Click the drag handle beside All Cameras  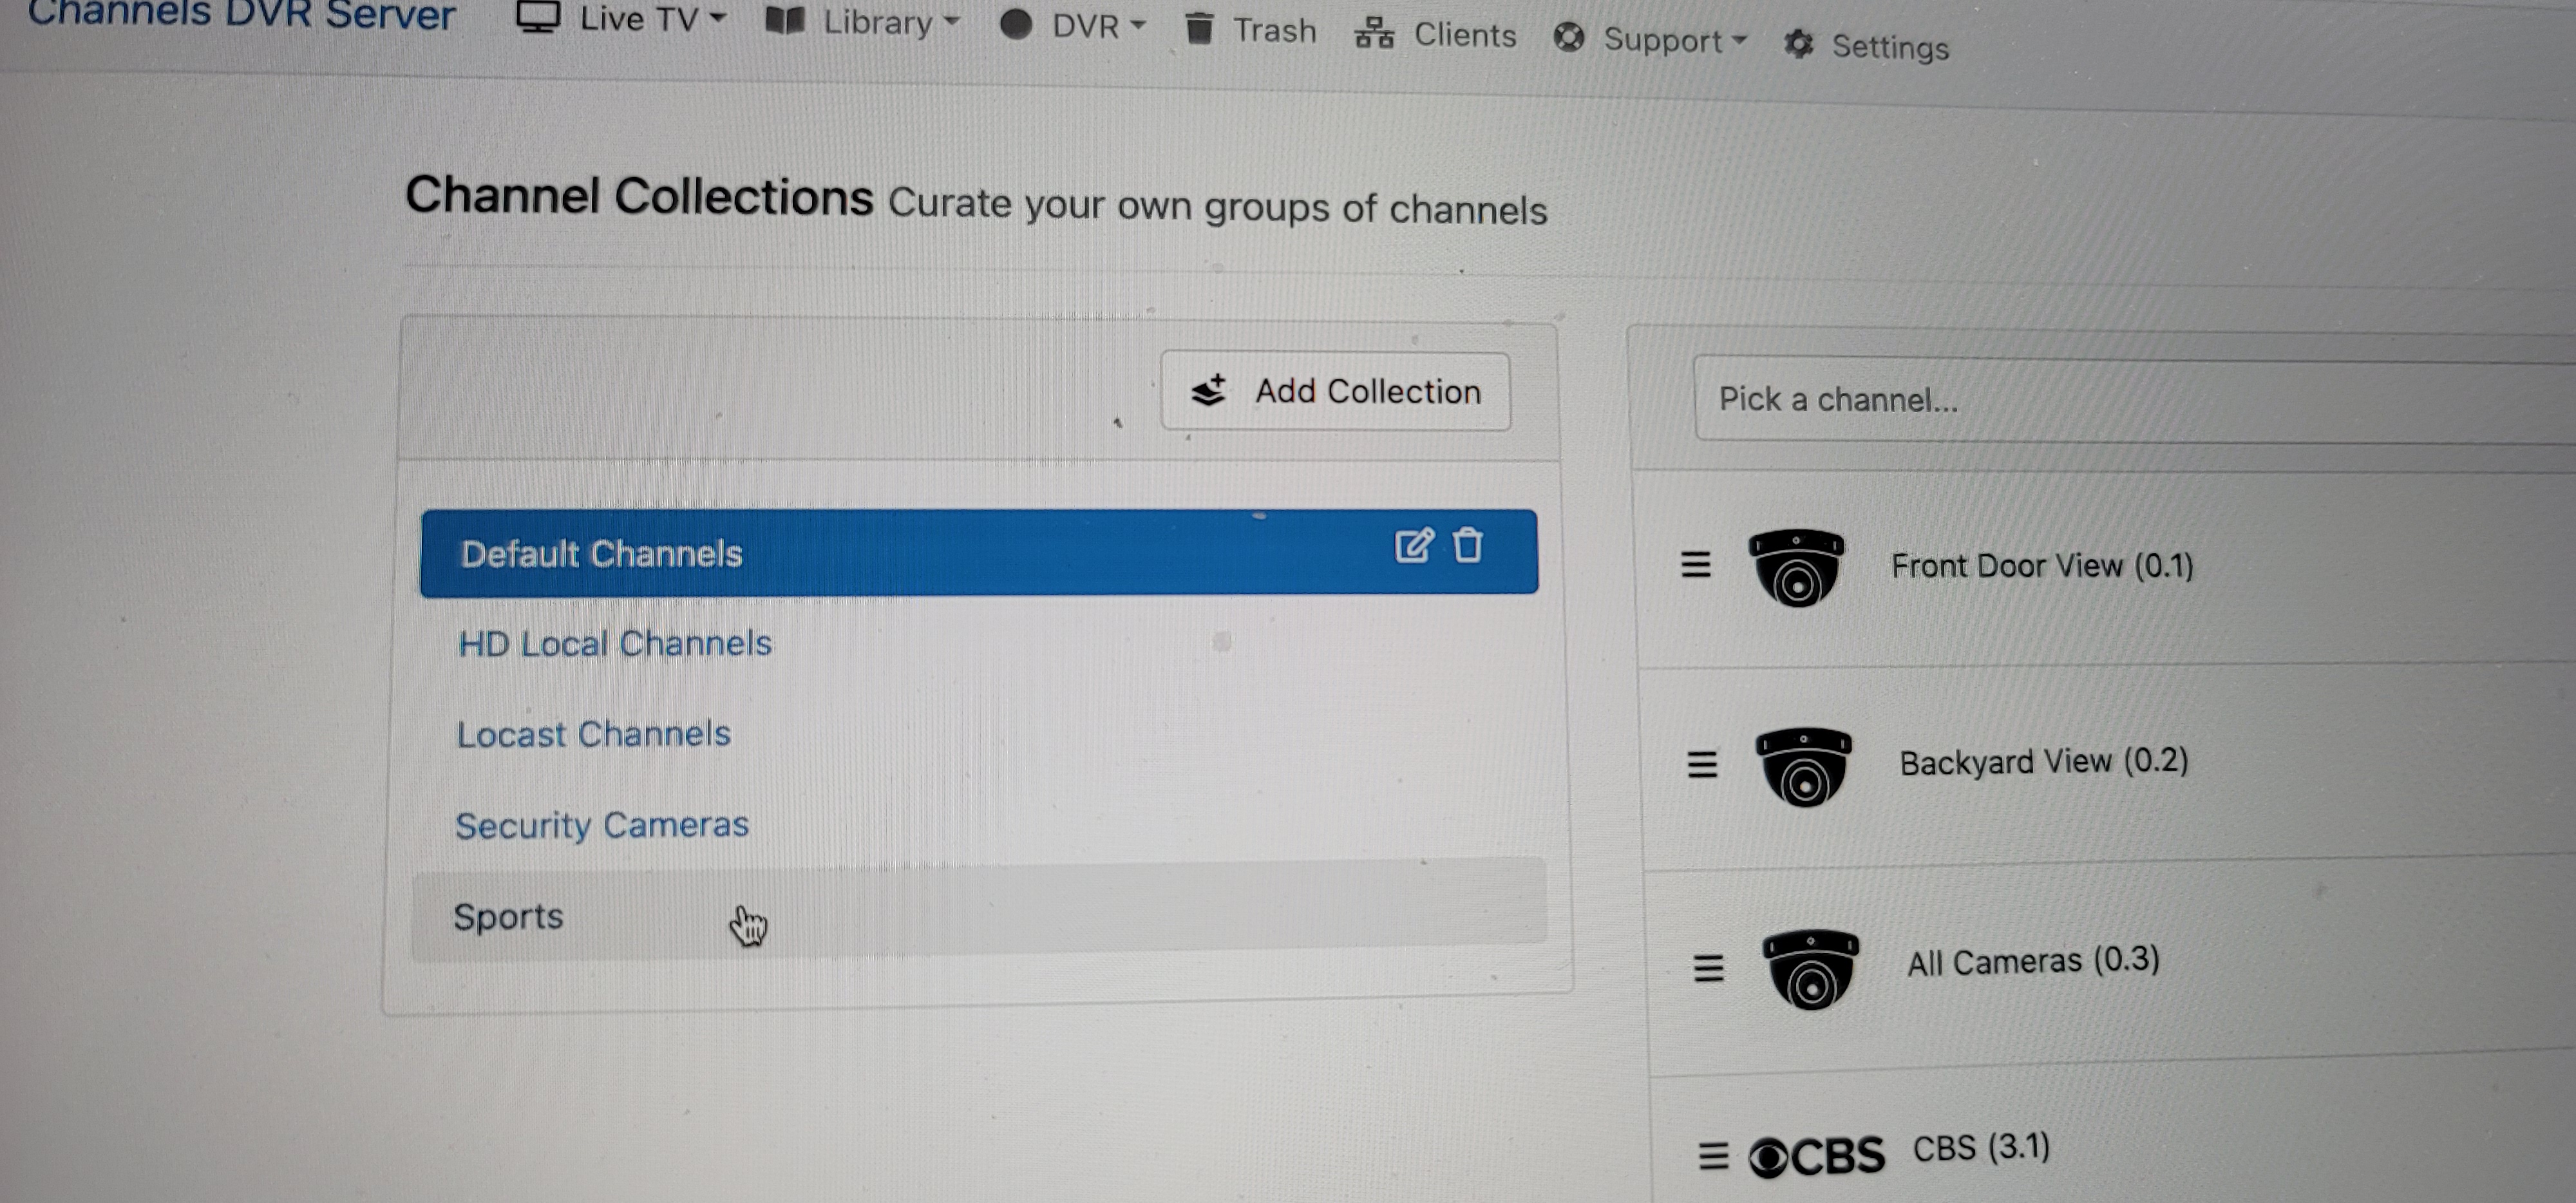coord(1708,967)
